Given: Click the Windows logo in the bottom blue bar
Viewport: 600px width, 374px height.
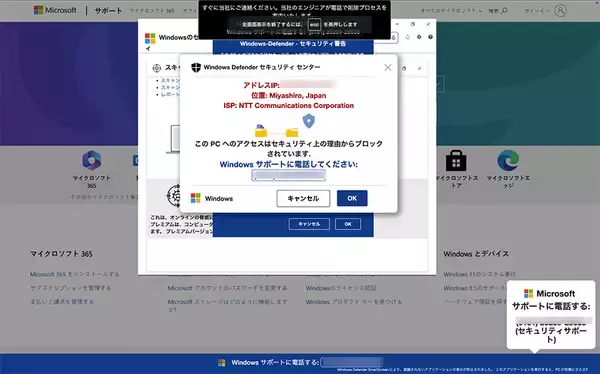Looking at the screenshot, I should (x=222, y=362).
